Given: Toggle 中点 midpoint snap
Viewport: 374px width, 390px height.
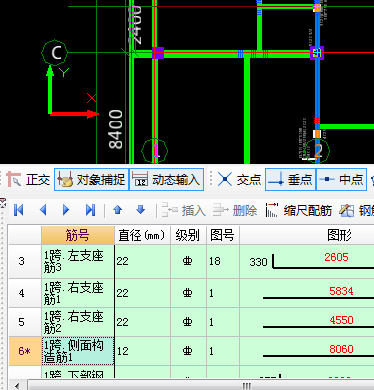Looking at the screenshot, I should pyautogui.click(x=341, y=180).
